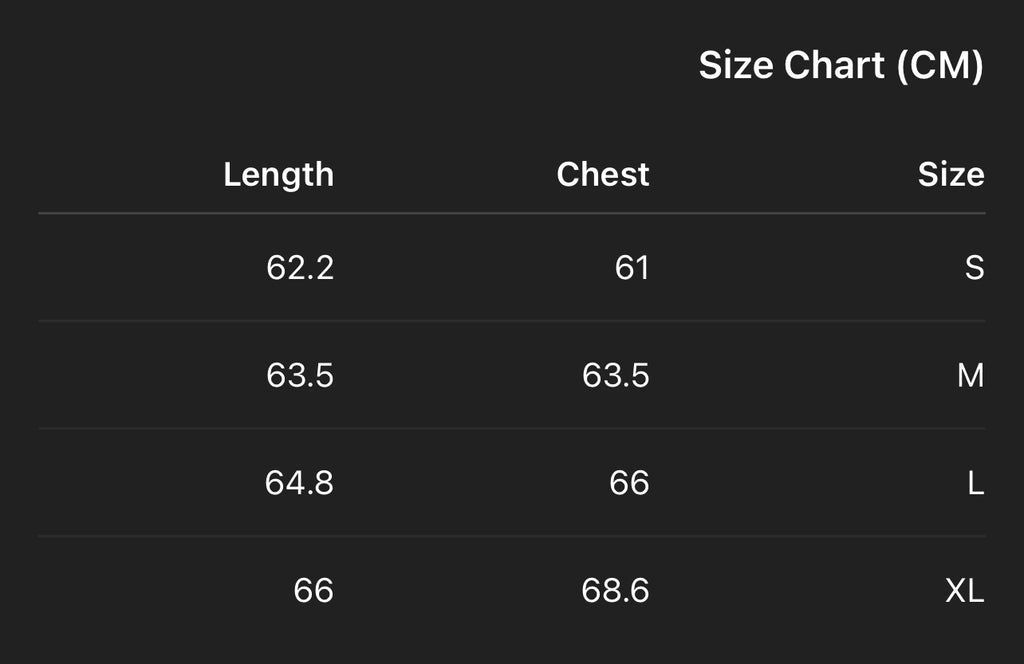Viewport: 1024px width, 664px height.
Task: Click the 61 chest value
Action: pyautogui.click(x=632, y=268)
